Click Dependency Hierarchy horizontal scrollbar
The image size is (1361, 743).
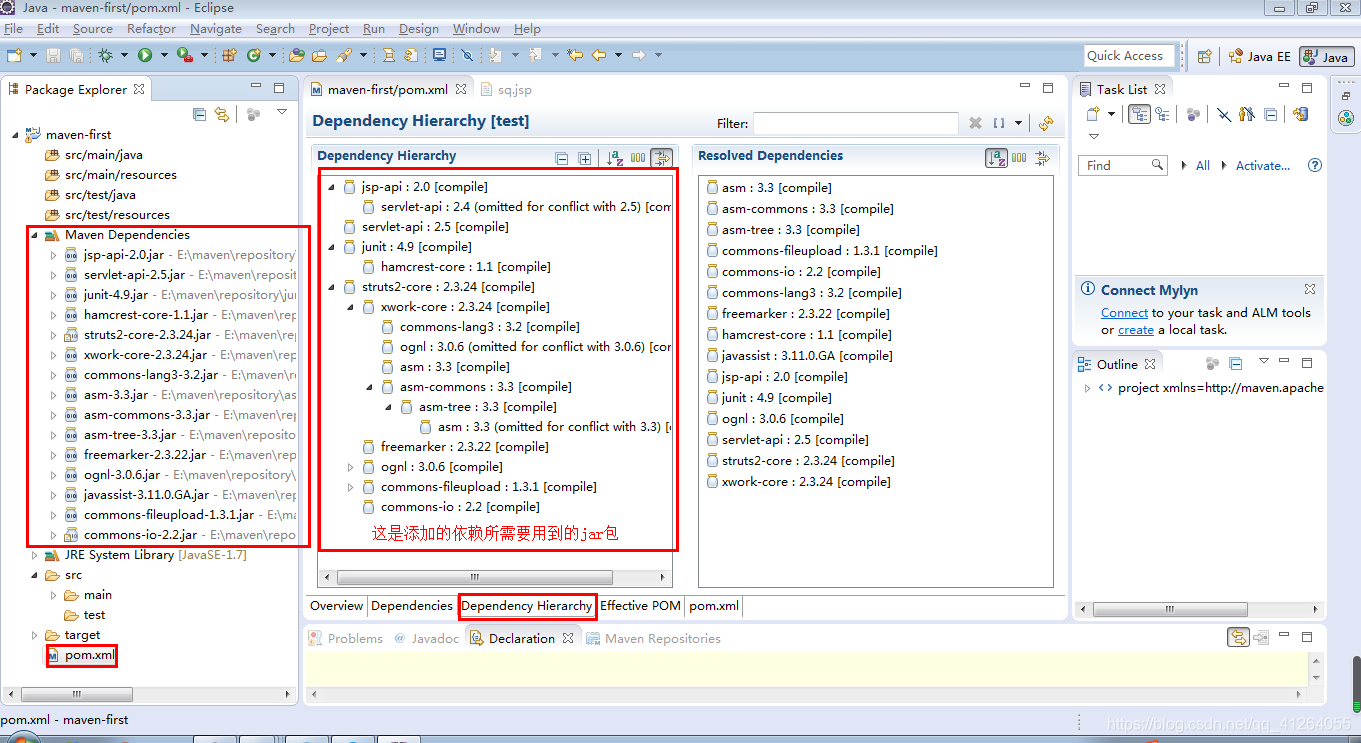(475, 577)
